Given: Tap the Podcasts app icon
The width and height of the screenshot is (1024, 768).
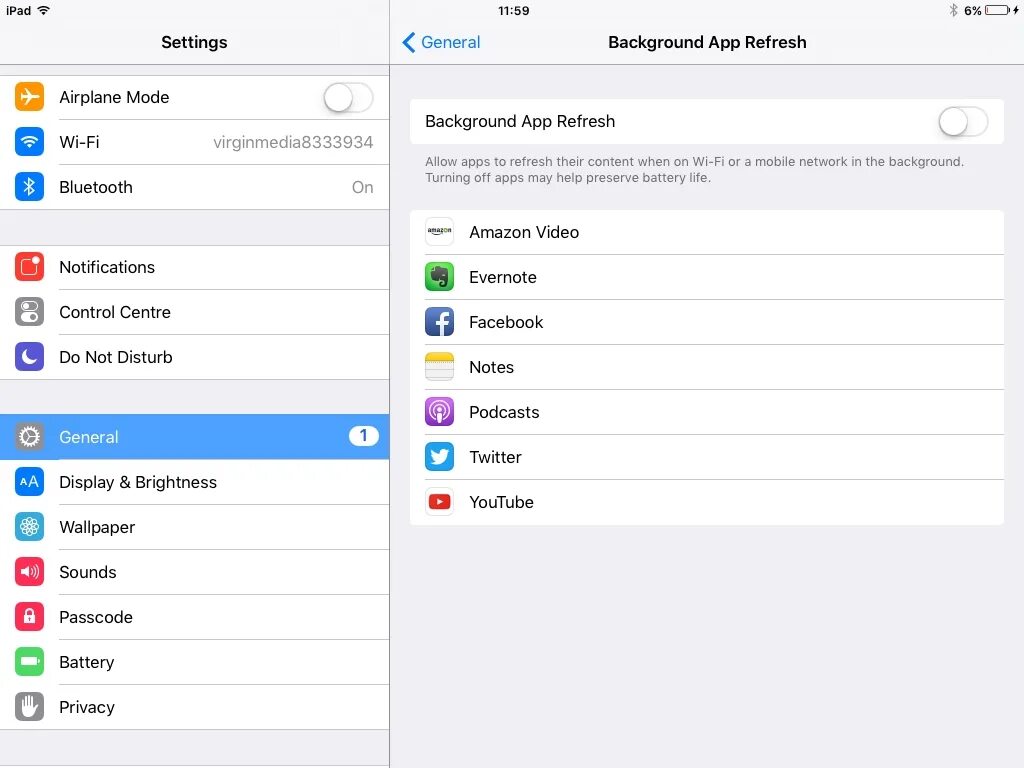Looking at the screenshot, I should [x=440, y=412].
